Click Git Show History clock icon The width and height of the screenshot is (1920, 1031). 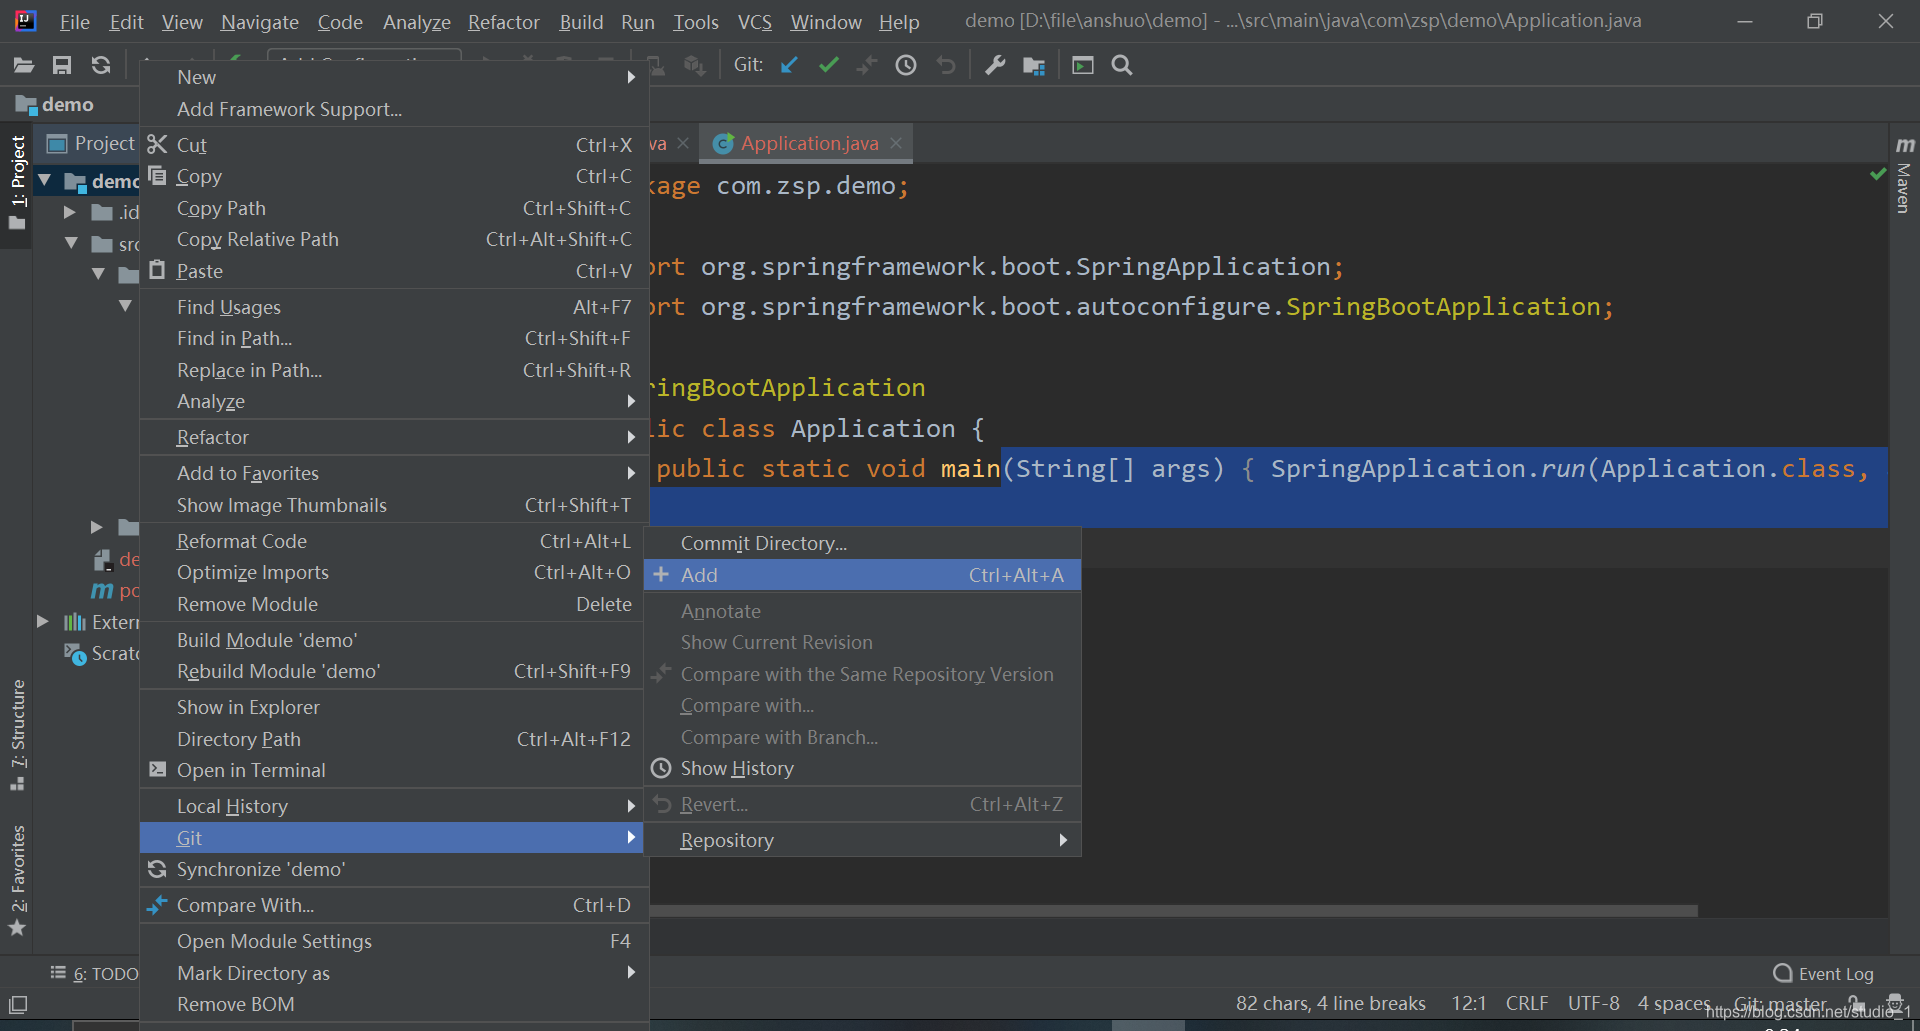pyautogui.click(x=906, y=65)
